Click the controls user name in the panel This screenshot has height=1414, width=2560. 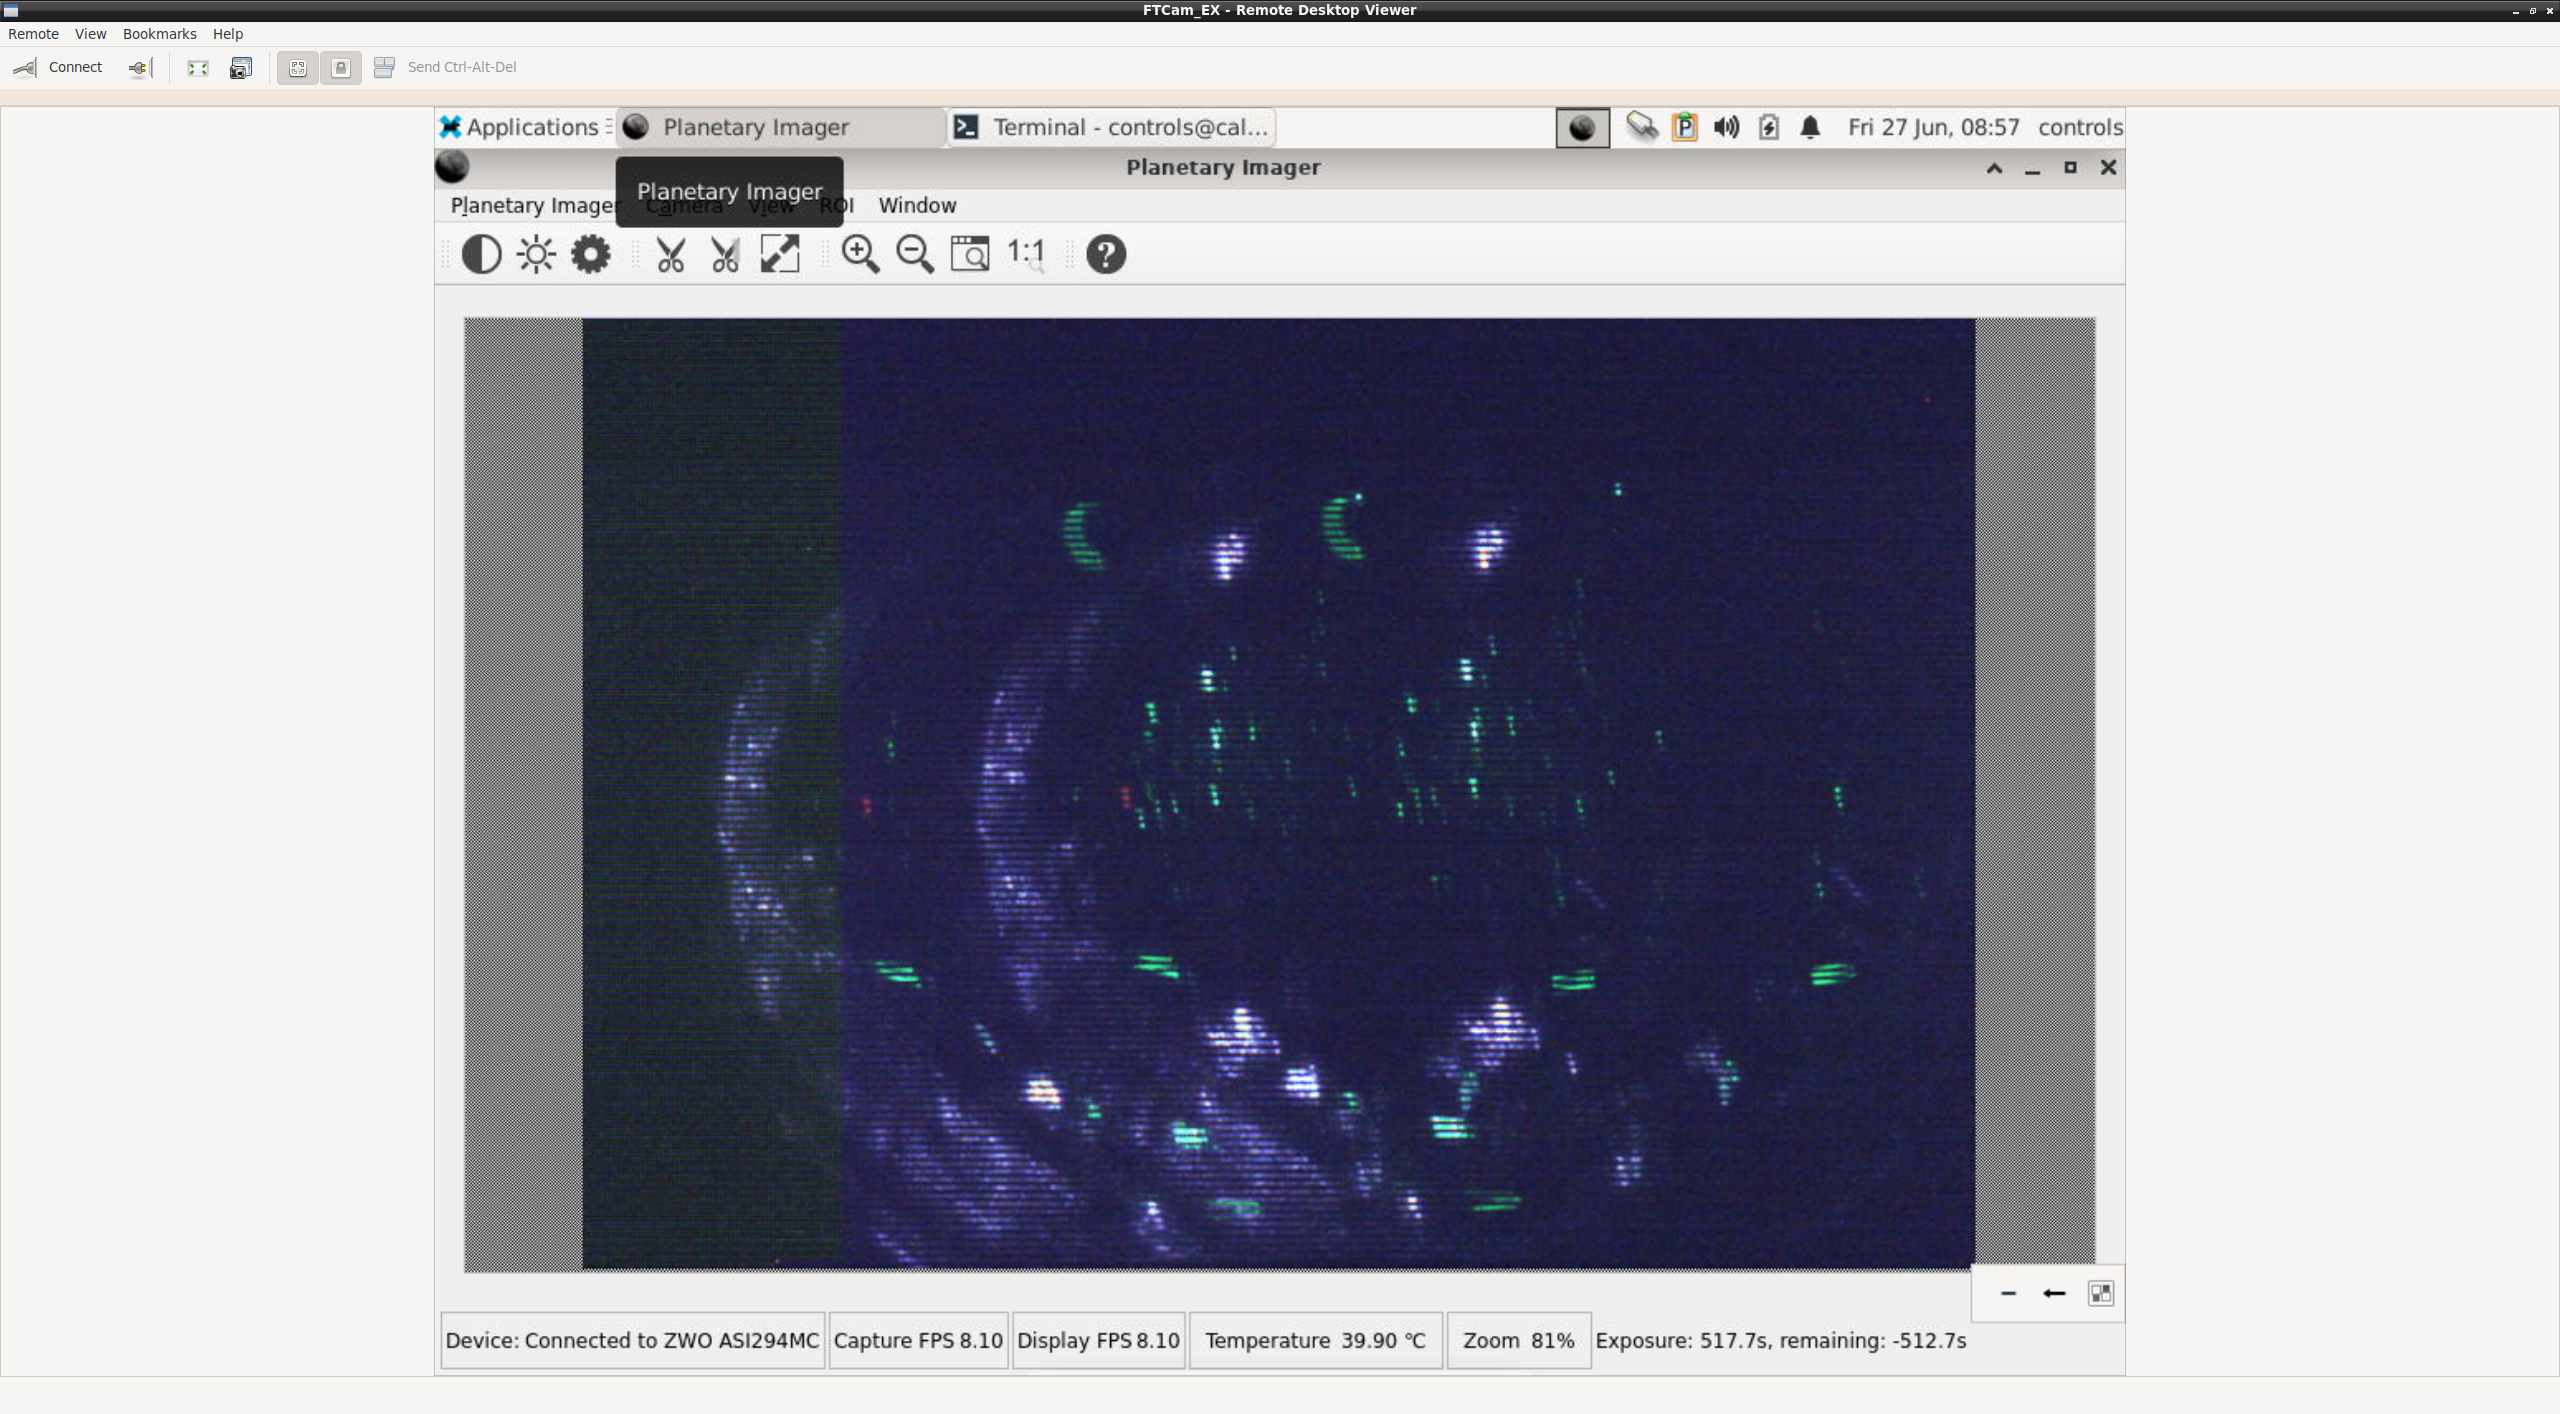(2080, 127)
